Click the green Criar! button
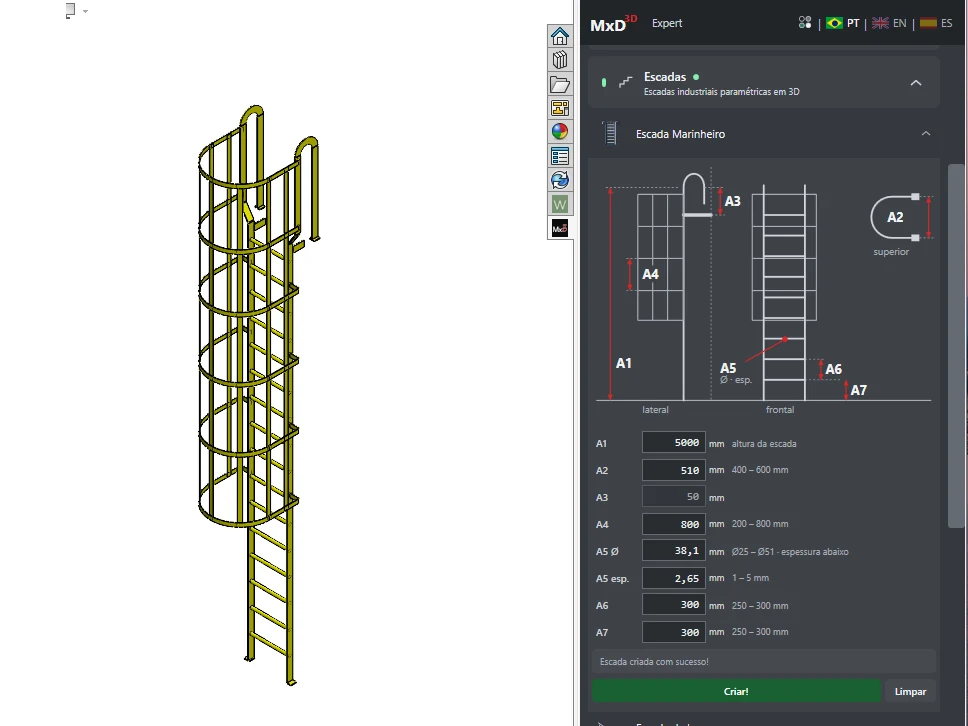This screenshot has width=968, height=726. pos(736,691)
